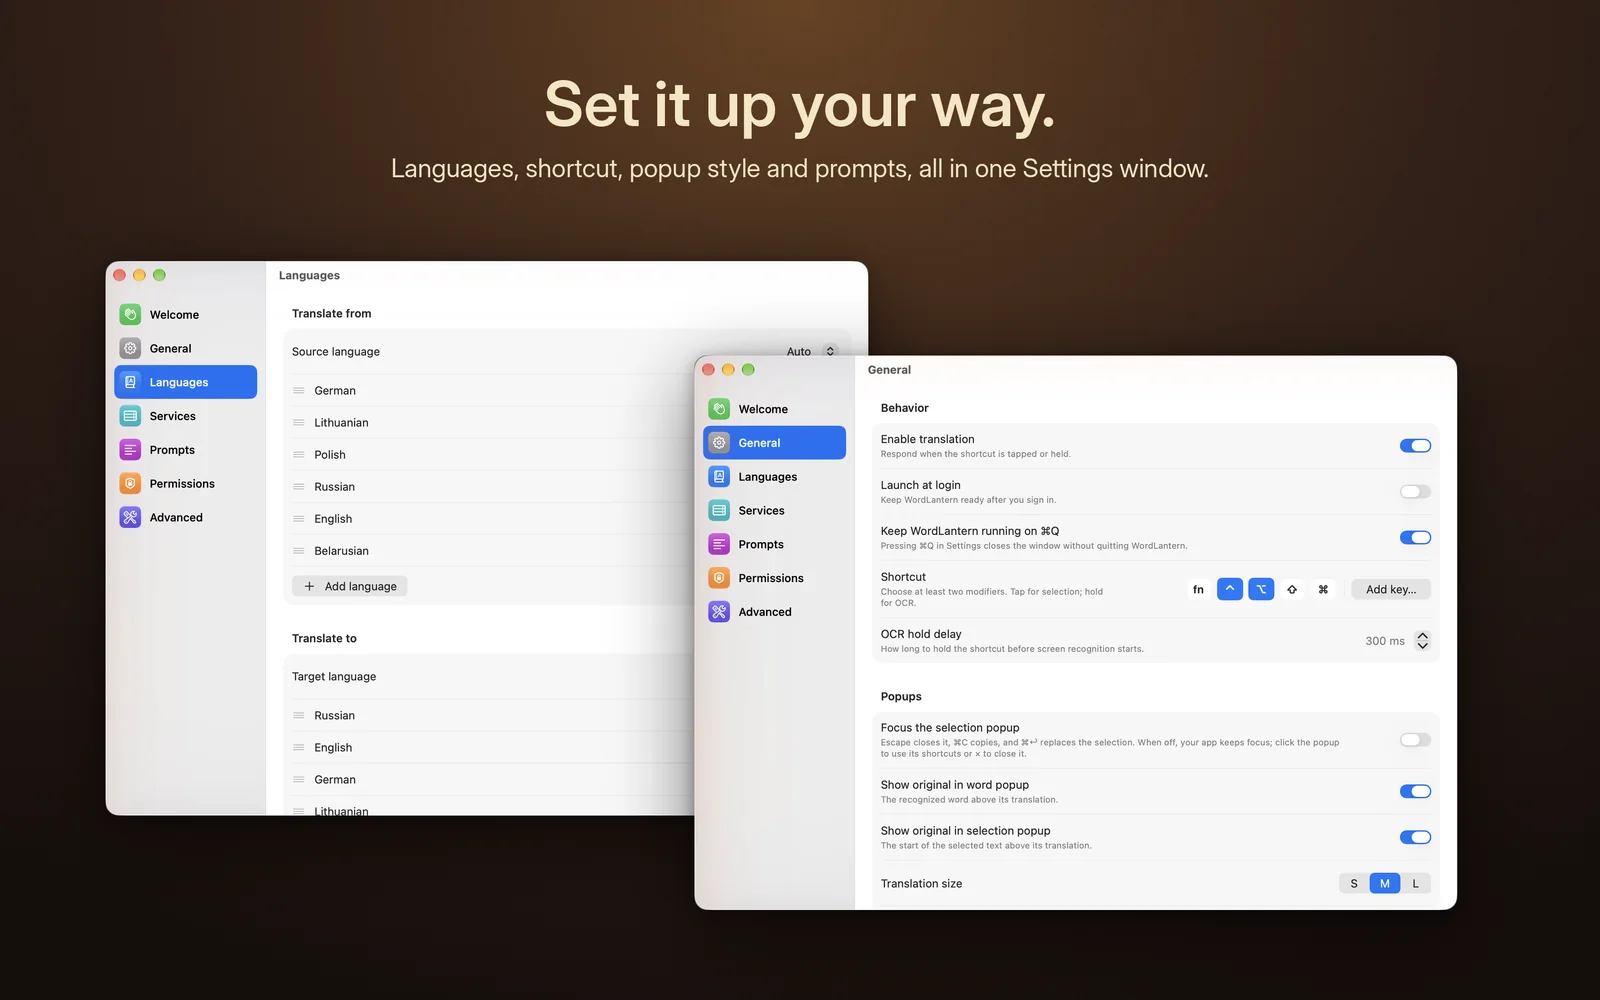
Task: Click Welcome icon in Languages window sidebar
Action: (130, 315)
